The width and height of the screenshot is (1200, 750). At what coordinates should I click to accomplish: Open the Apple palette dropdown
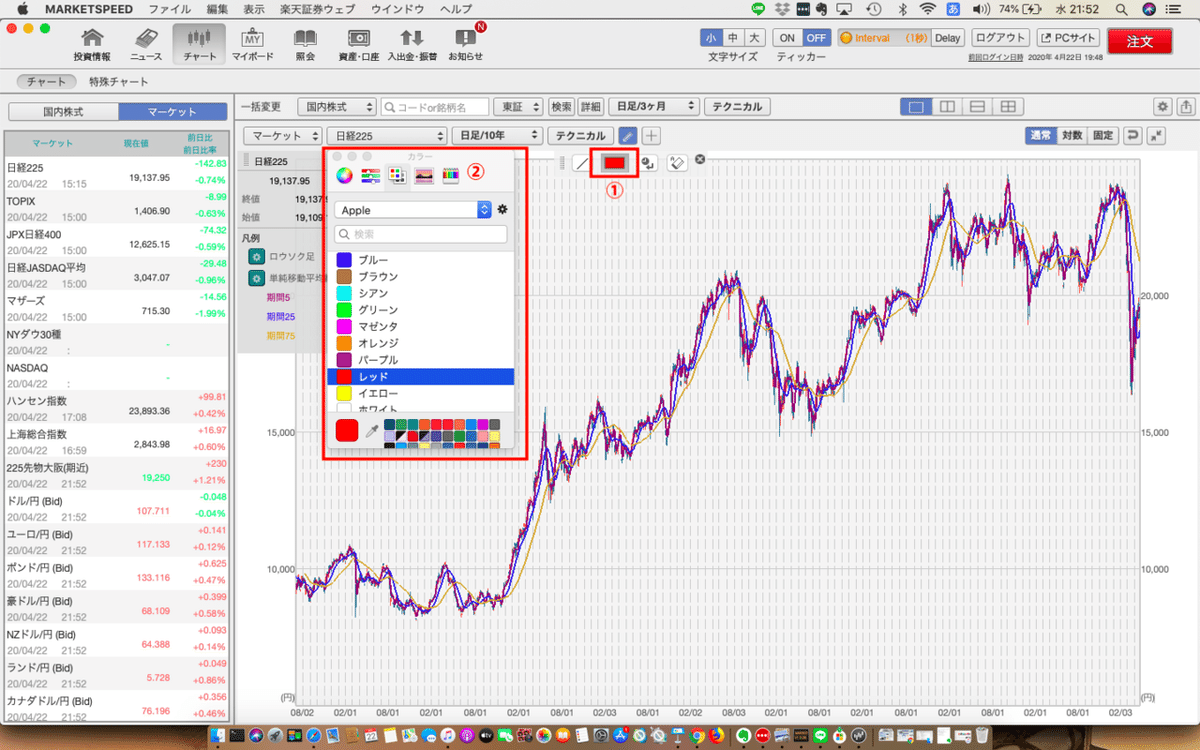(413, 210)
